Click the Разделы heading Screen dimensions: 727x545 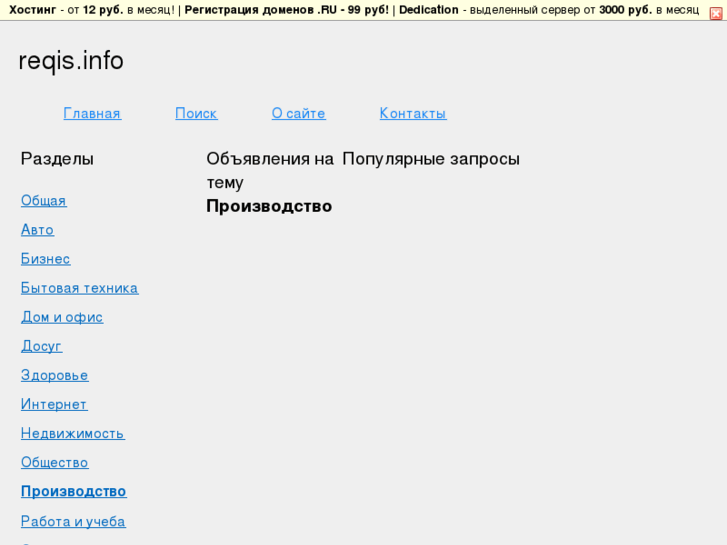[x=57, y=159]
